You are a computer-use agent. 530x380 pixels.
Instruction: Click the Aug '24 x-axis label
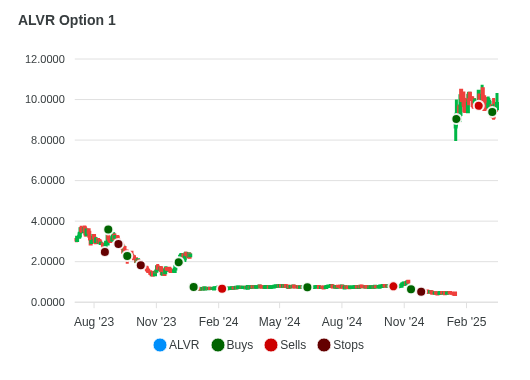342,322
